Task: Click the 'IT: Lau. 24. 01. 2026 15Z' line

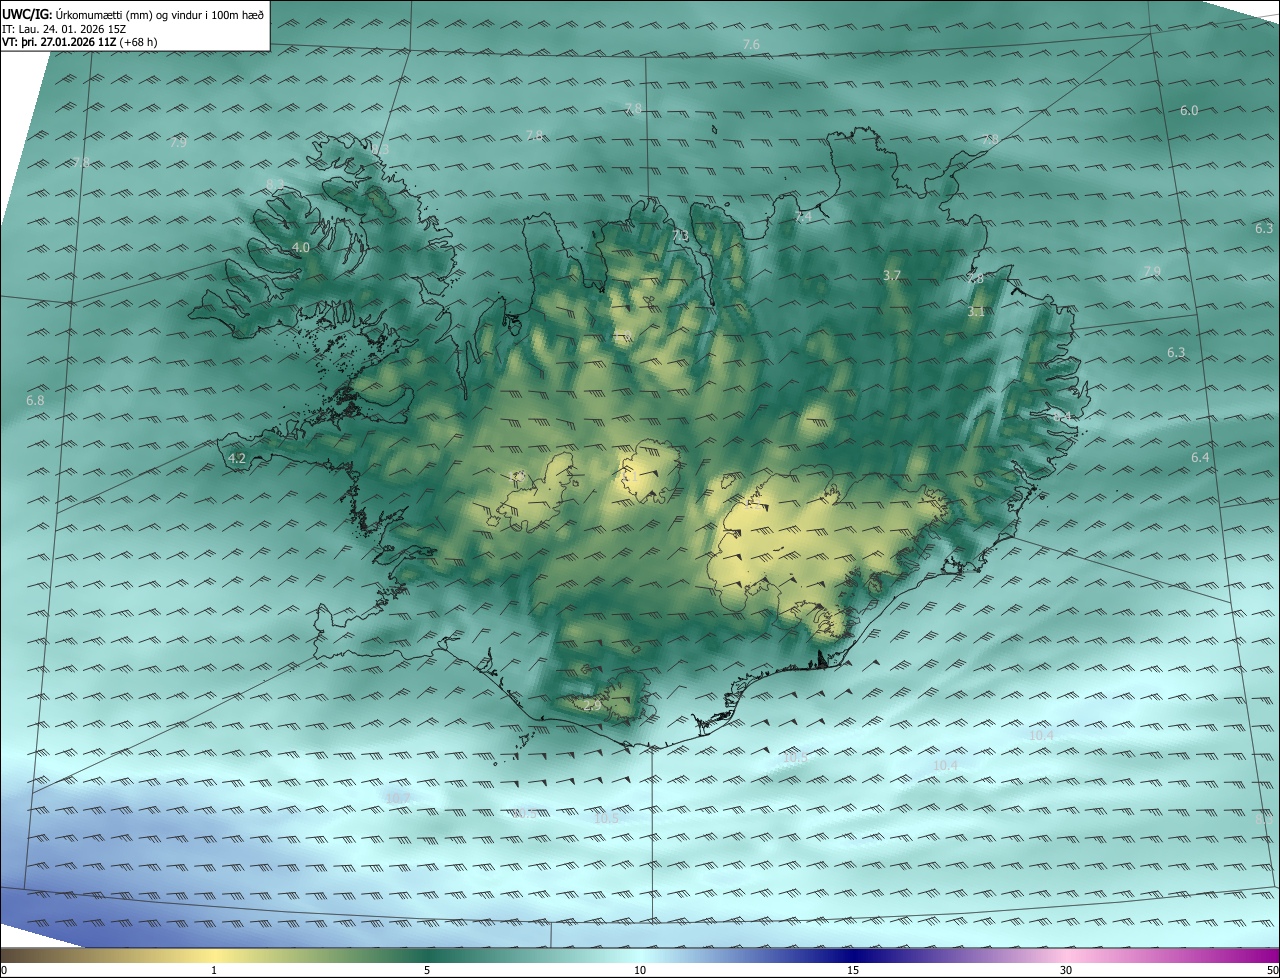Action: tap(64, 28)
